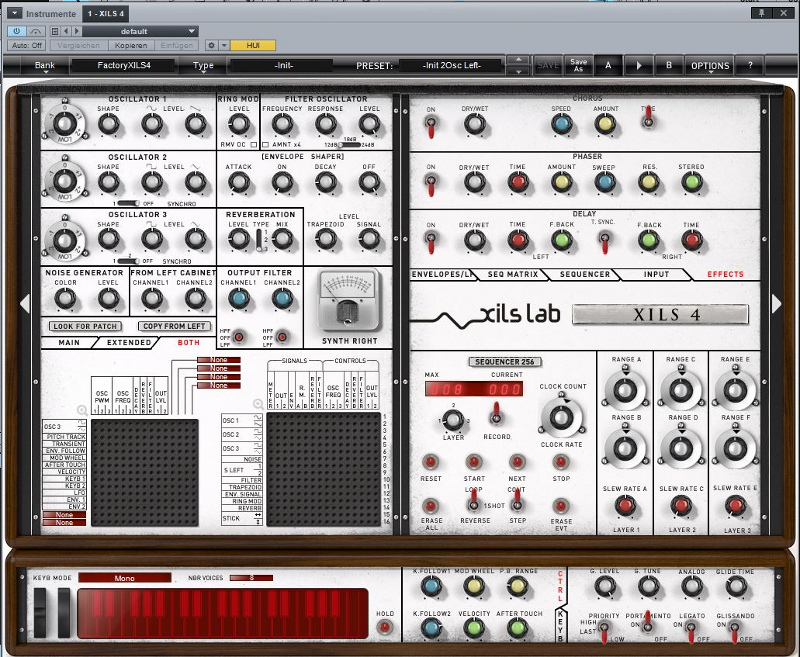This screenshot has width=800, height=657.
Task: Click the ERASE ALL red button
Action: coord(431,506)
